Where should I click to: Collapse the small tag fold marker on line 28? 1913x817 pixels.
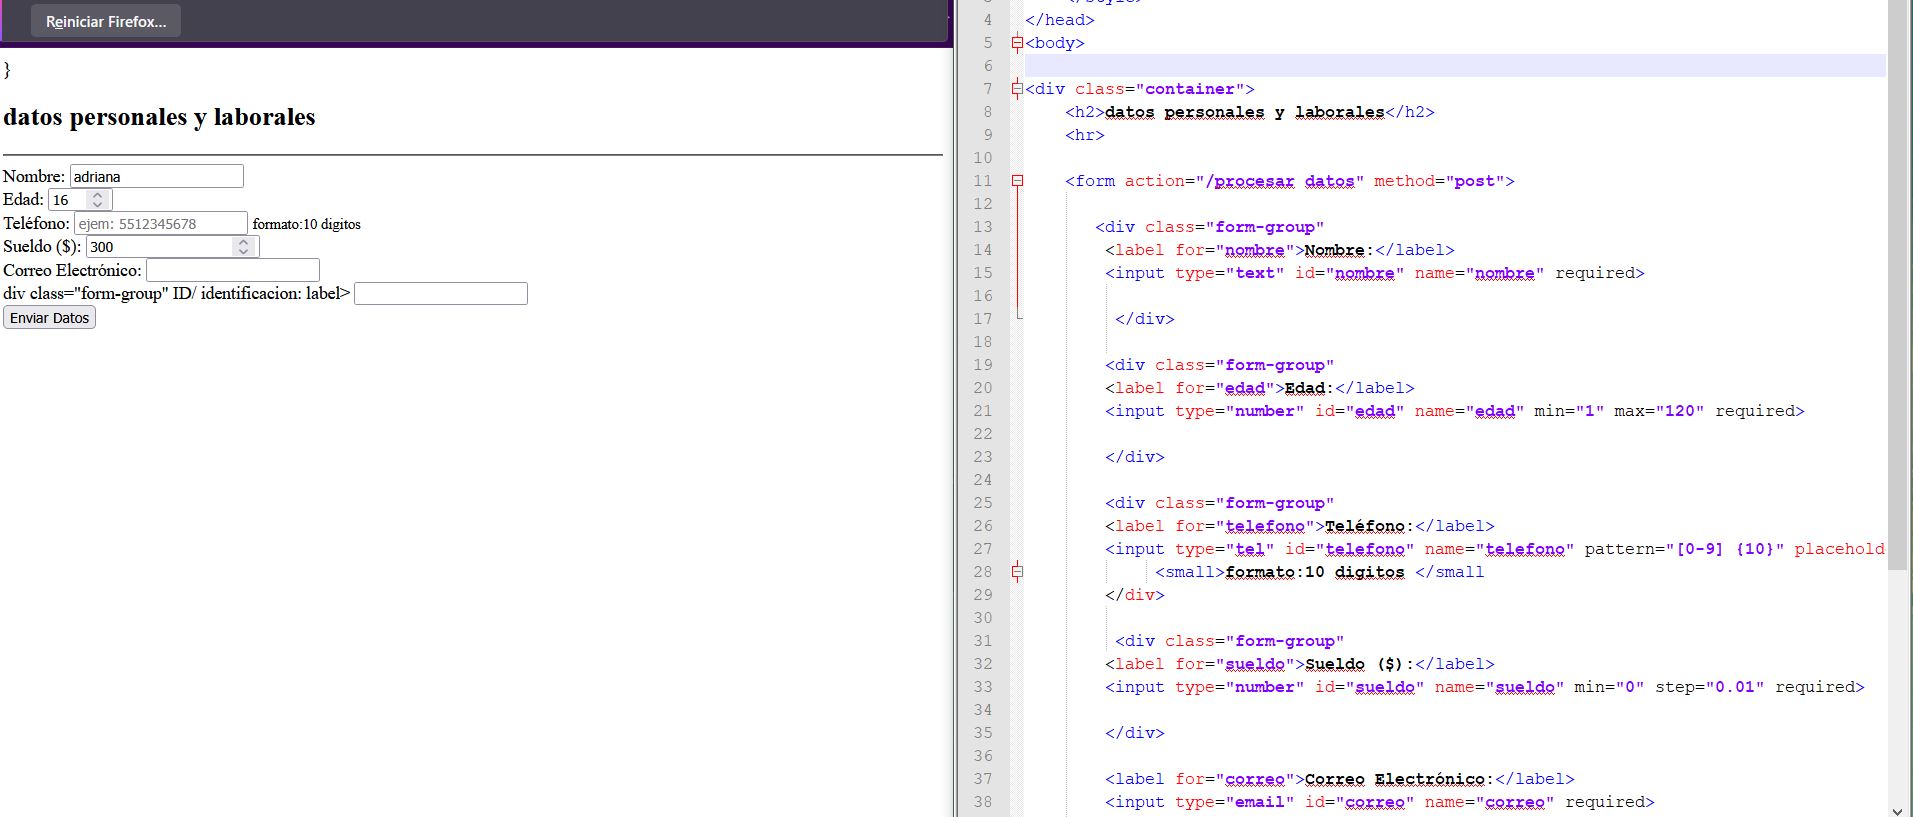pos(1017,572)
